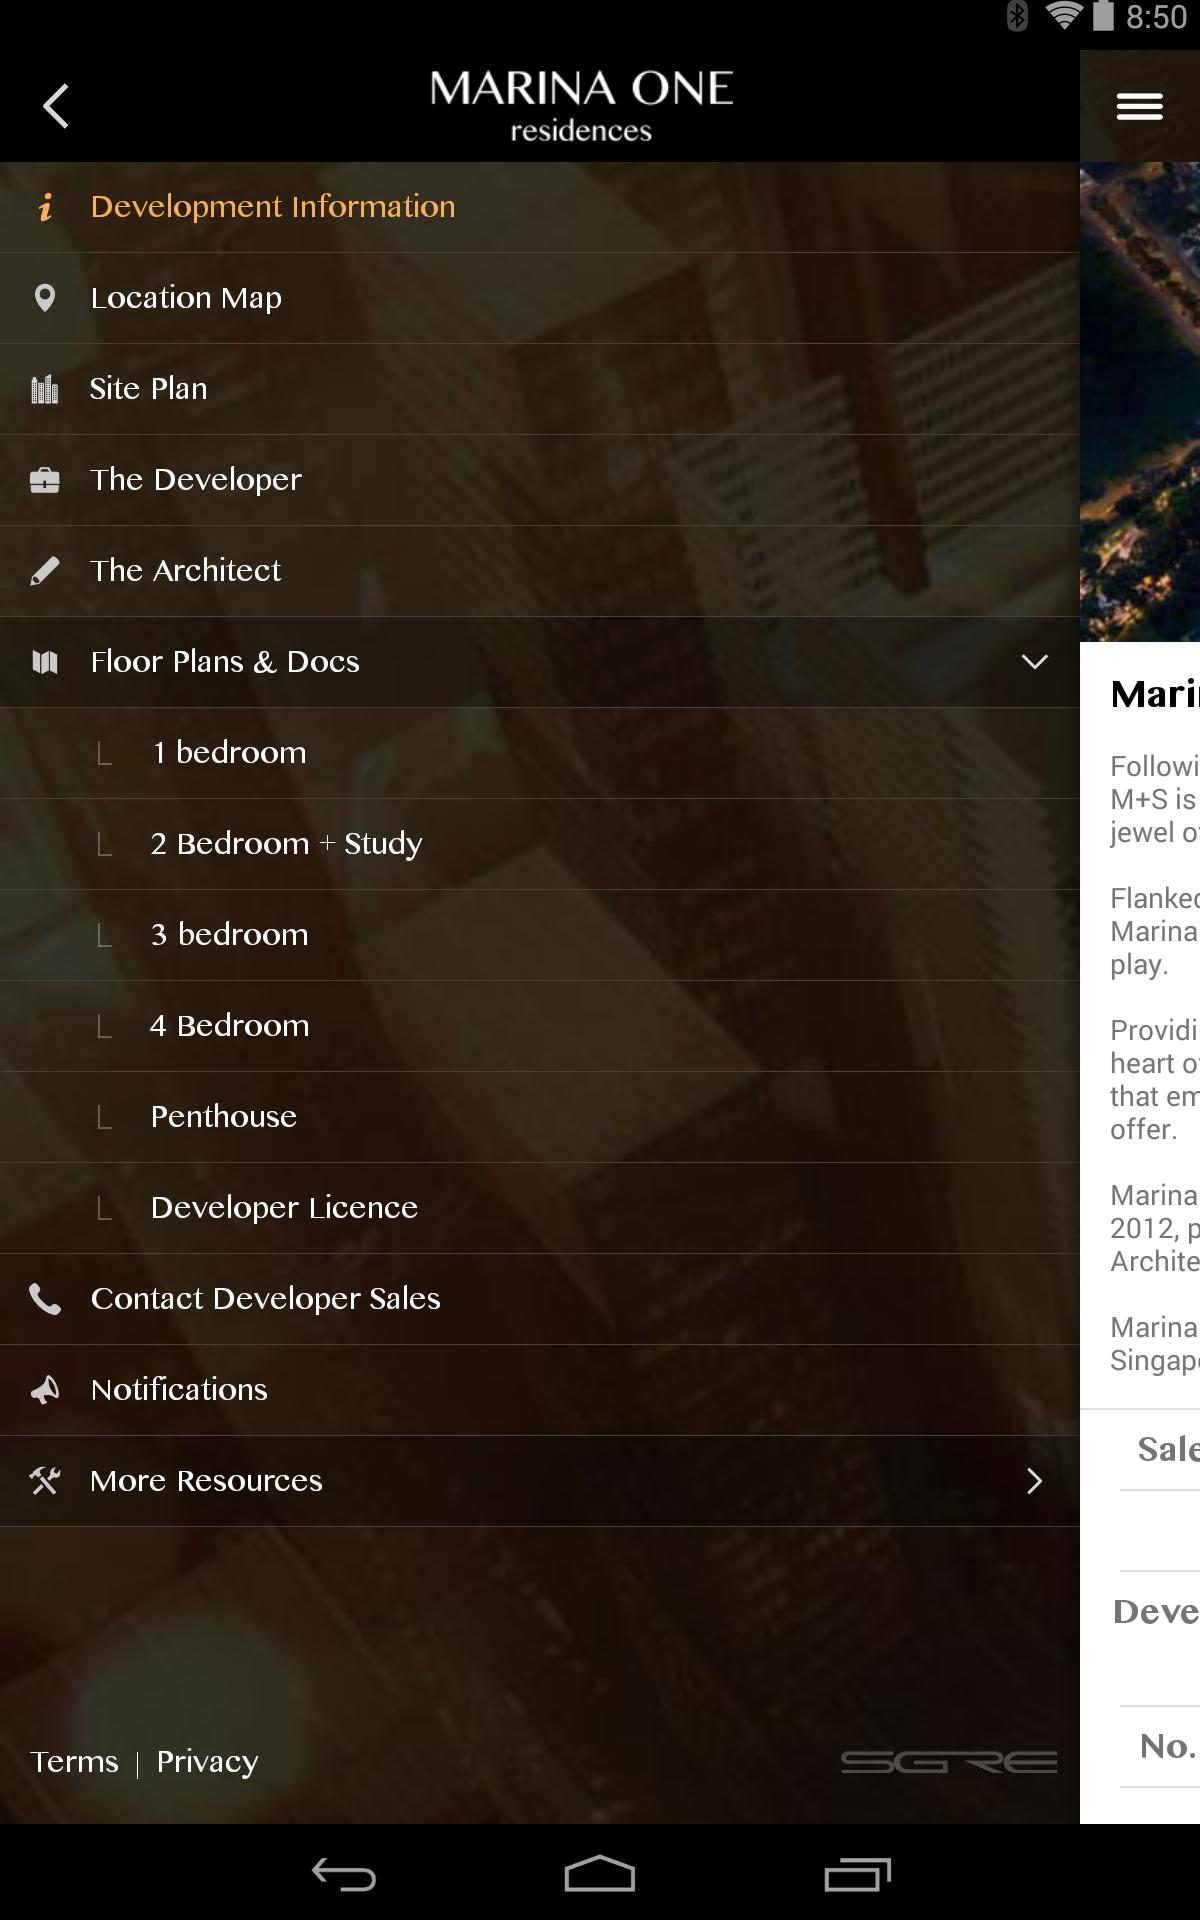Open the Privacy link

pyautogui.click(x=208, y=1762)
